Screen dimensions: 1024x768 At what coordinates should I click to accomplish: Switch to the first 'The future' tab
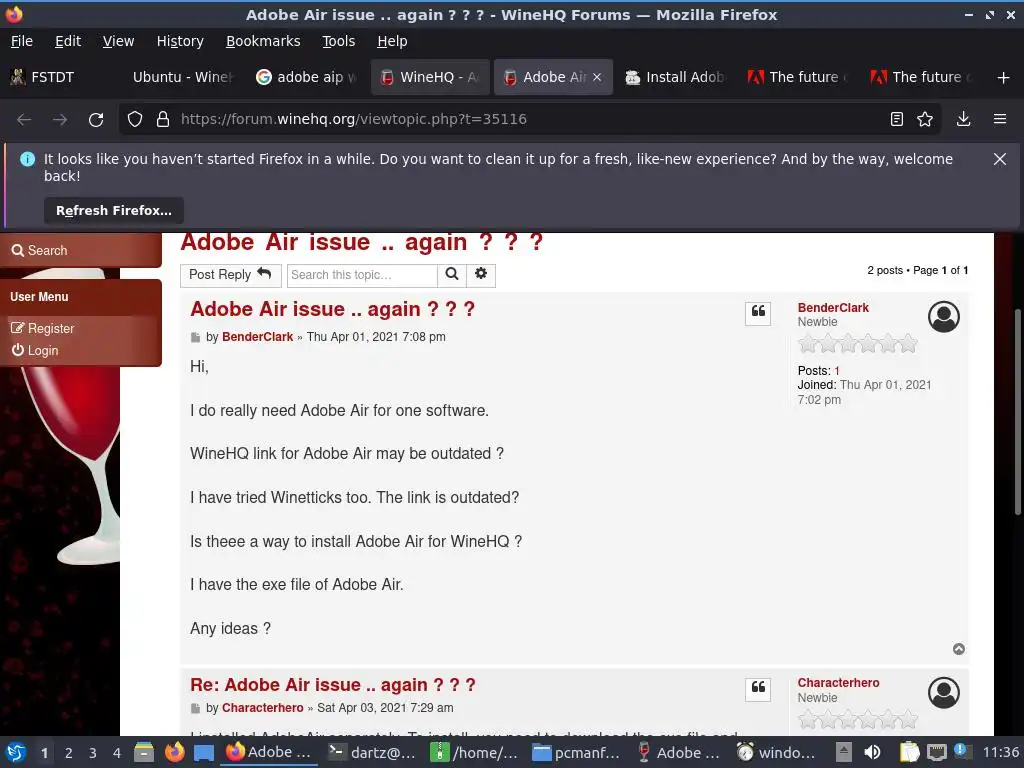click(799, 77)
